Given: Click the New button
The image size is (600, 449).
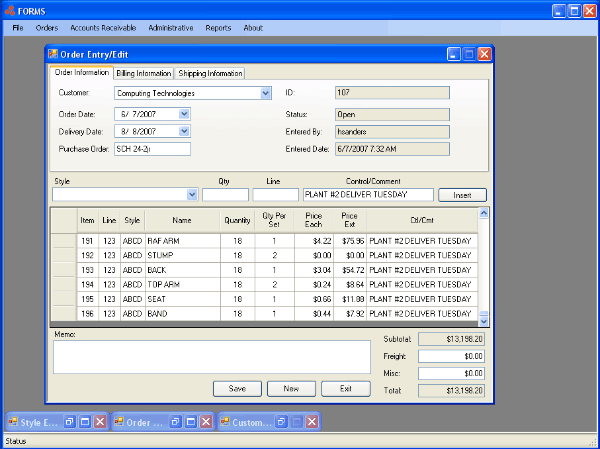Looking at the screenshot, I should 291,389.
